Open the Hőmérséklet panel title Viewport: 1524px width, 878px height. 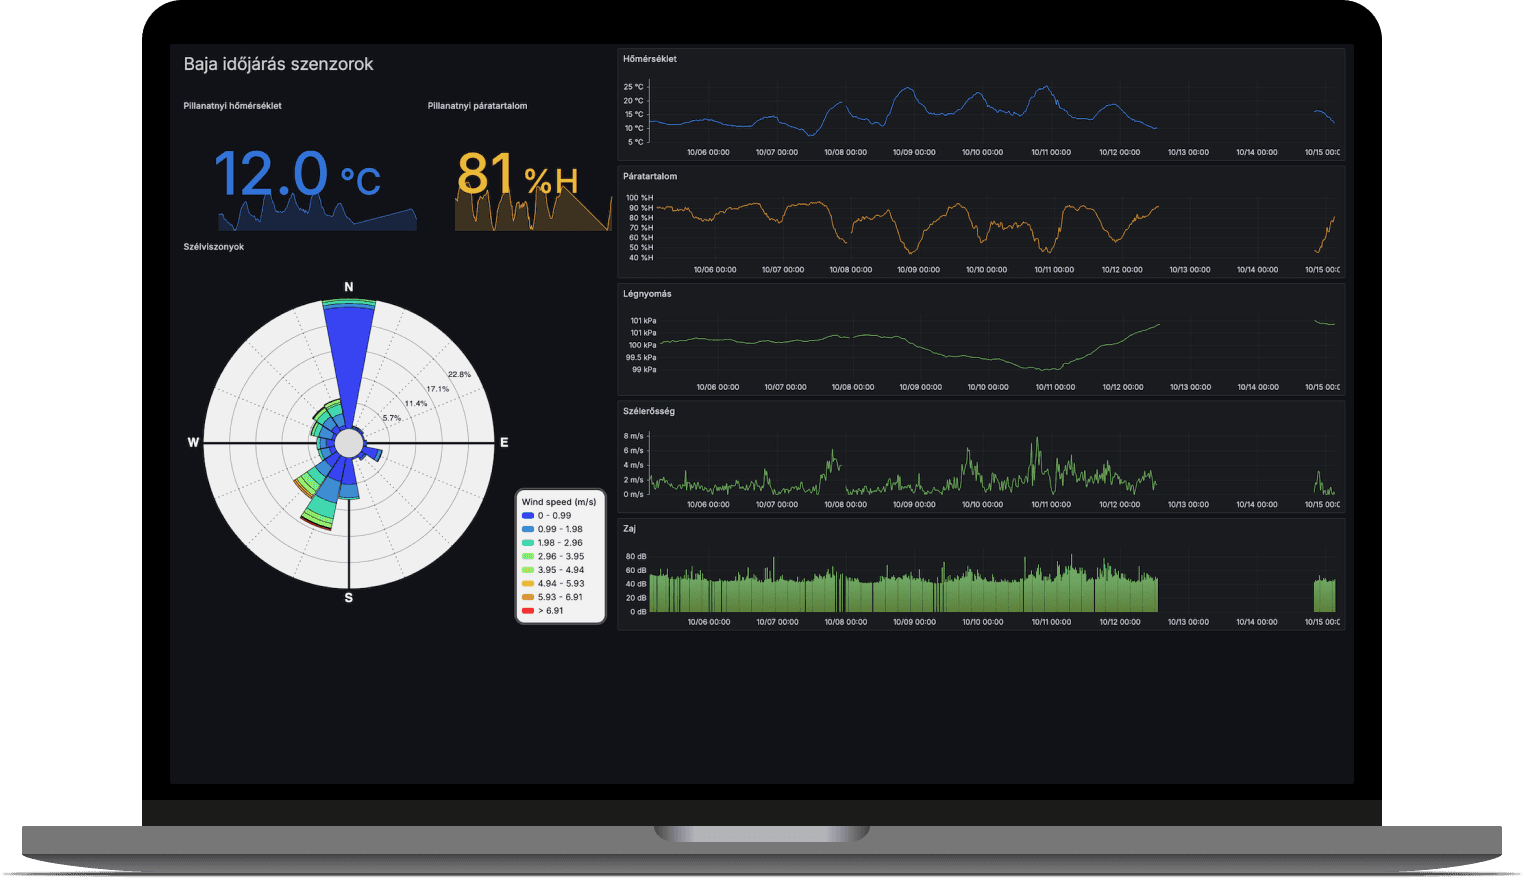click(x=650, y=59)
